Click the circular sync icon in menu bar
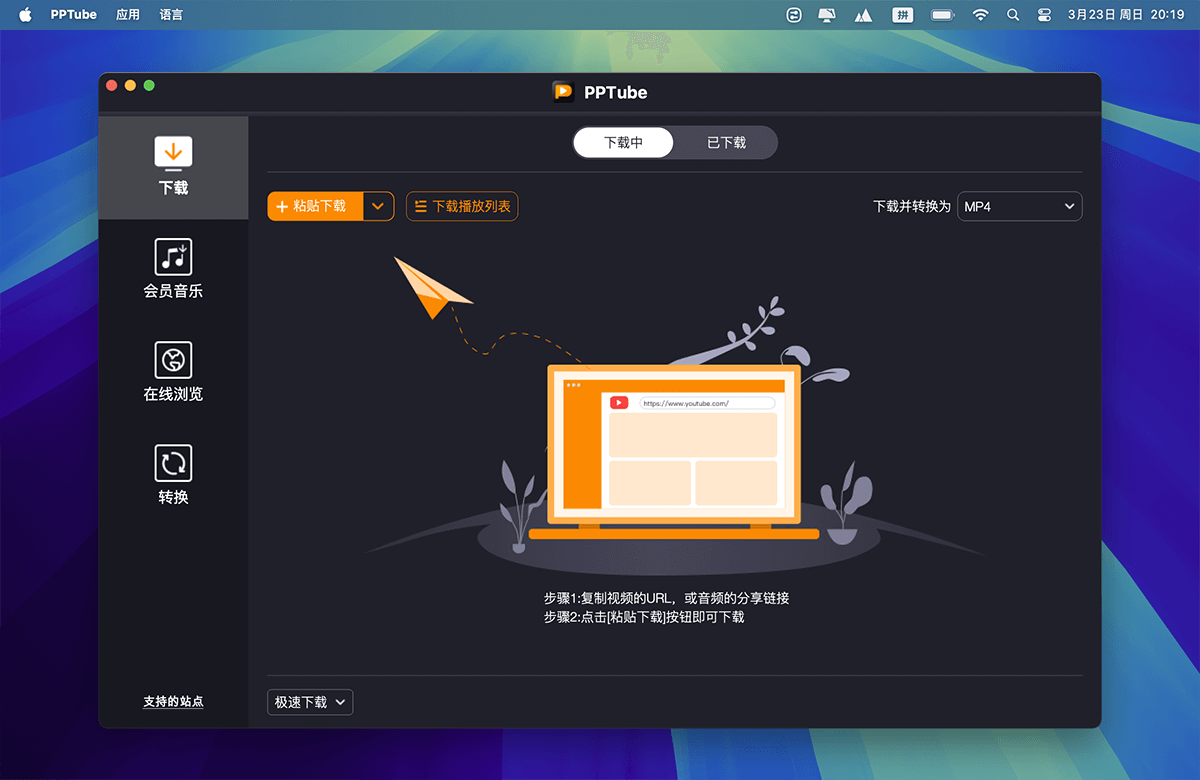The height and width of the screenshot is (780, 1200). point(794,14)
